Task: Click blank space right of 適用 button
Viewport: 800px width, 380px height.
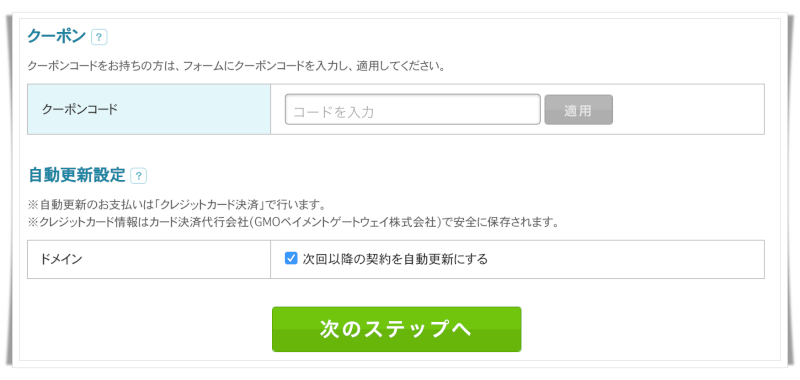Action: (x=688, y=110)
